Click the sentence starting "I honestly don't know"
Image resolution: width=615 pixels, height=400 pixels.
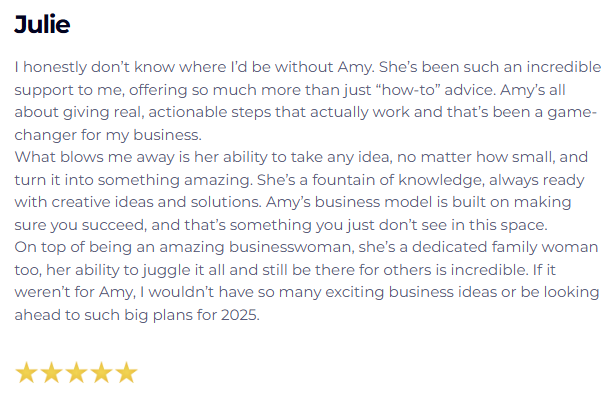195,67
